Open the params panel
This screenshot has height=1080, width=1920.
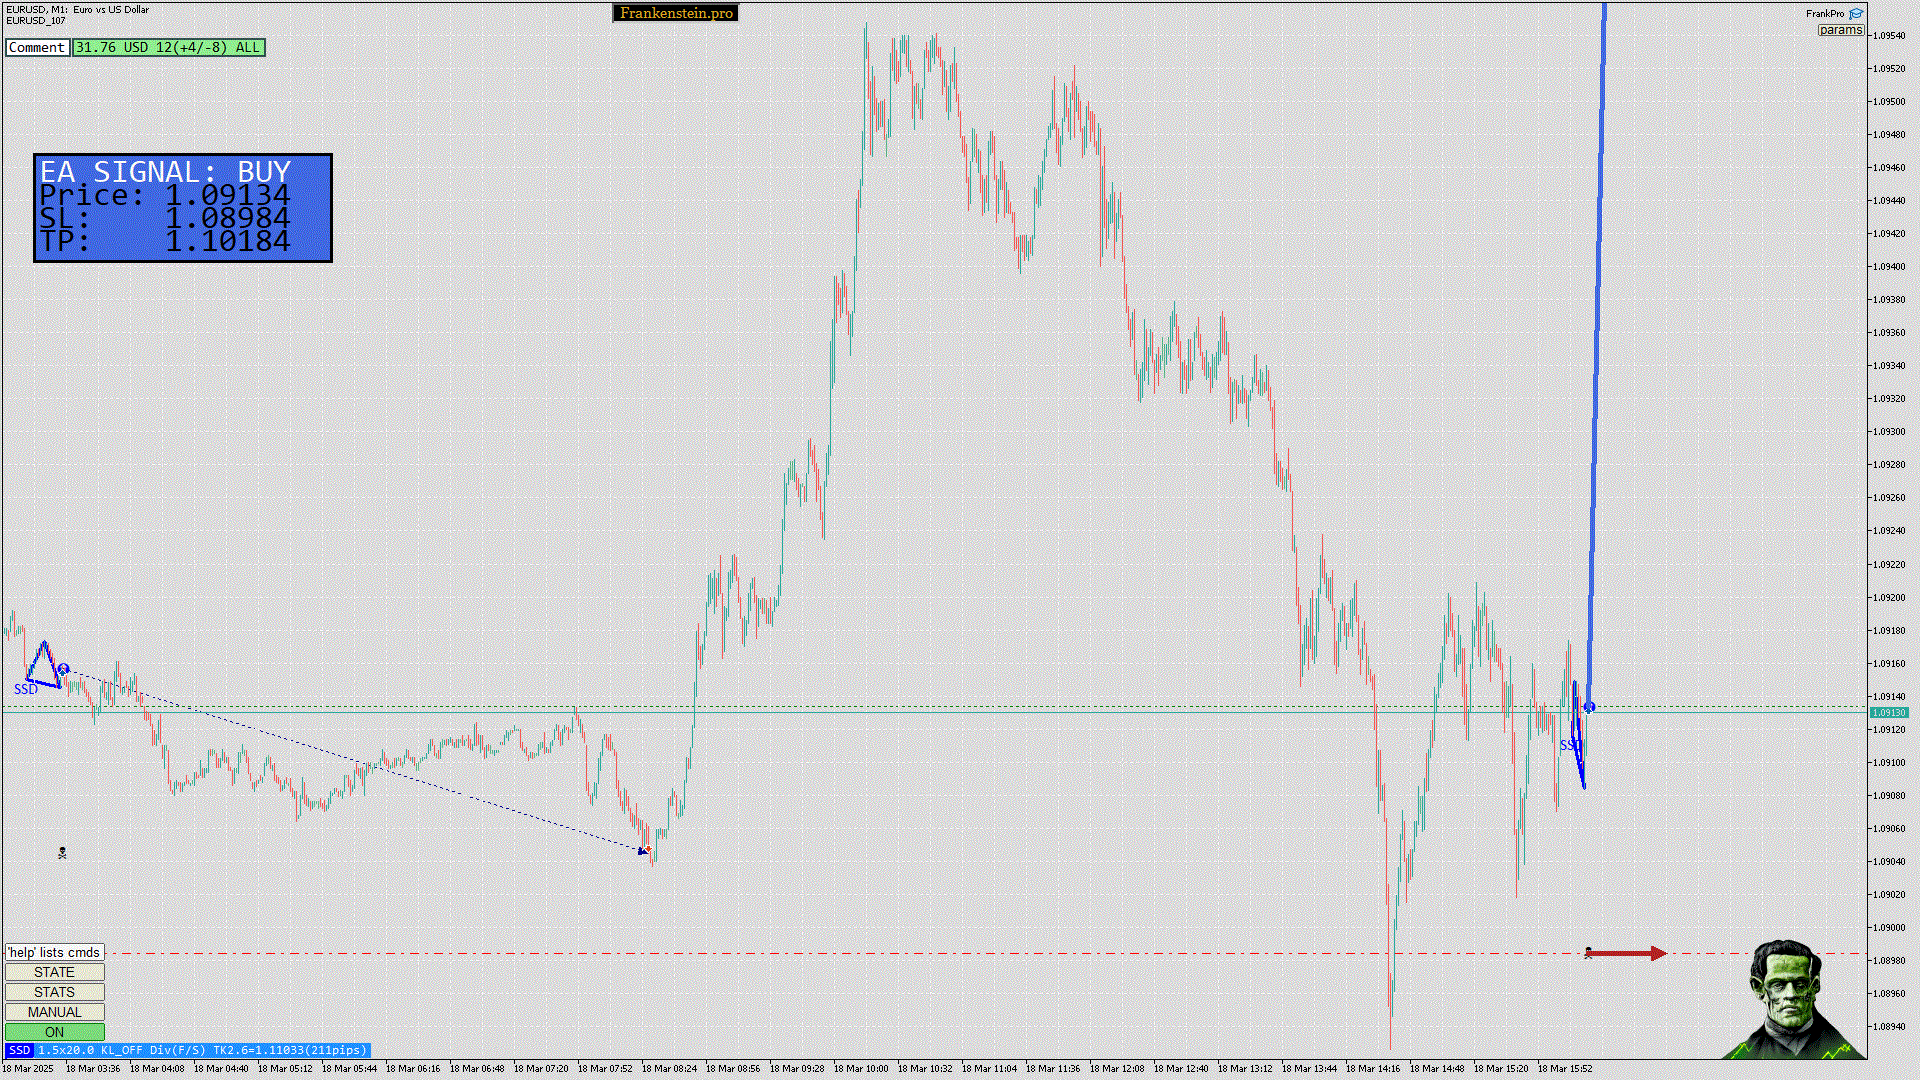click(x=1840, y=30)
